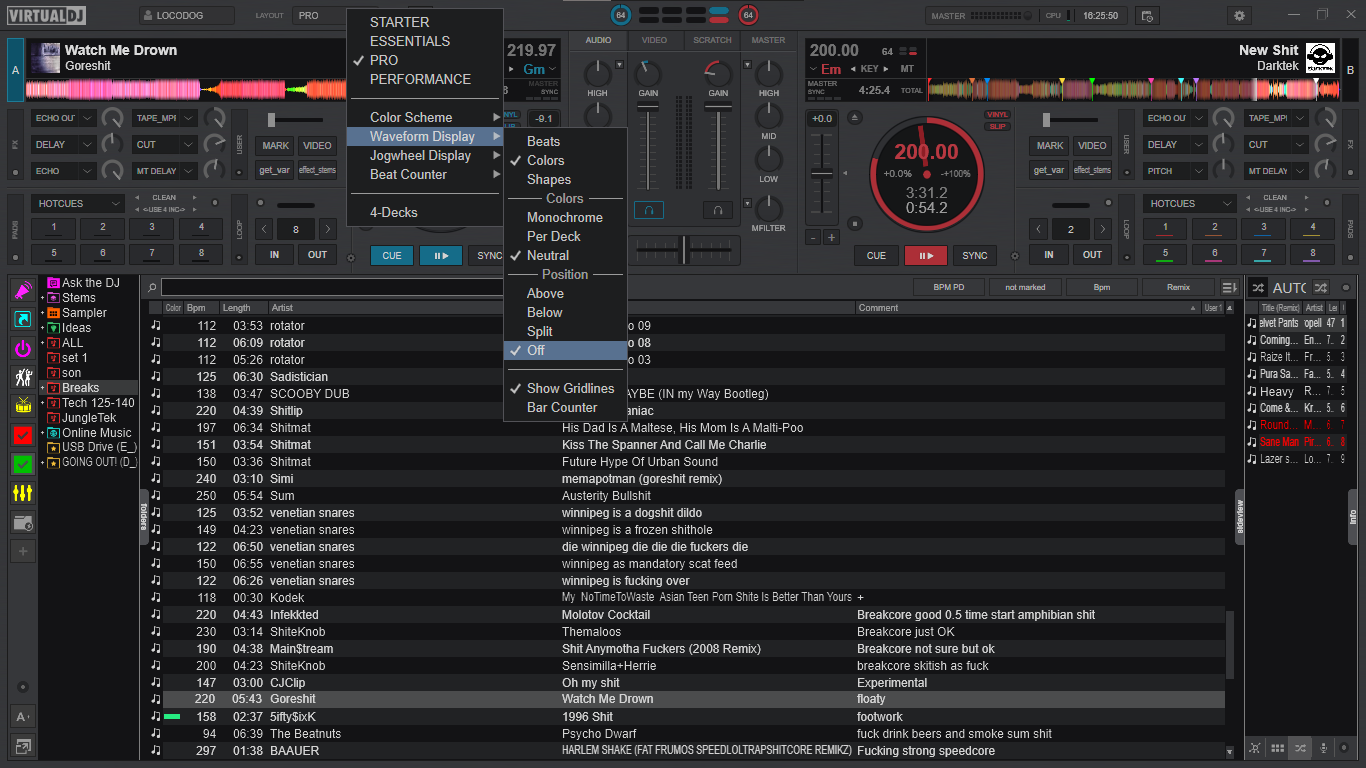This screenshot has height=768, width=1366.
Task: Toggle the right deck VINYL mode
Action: (x=996, y=115)
